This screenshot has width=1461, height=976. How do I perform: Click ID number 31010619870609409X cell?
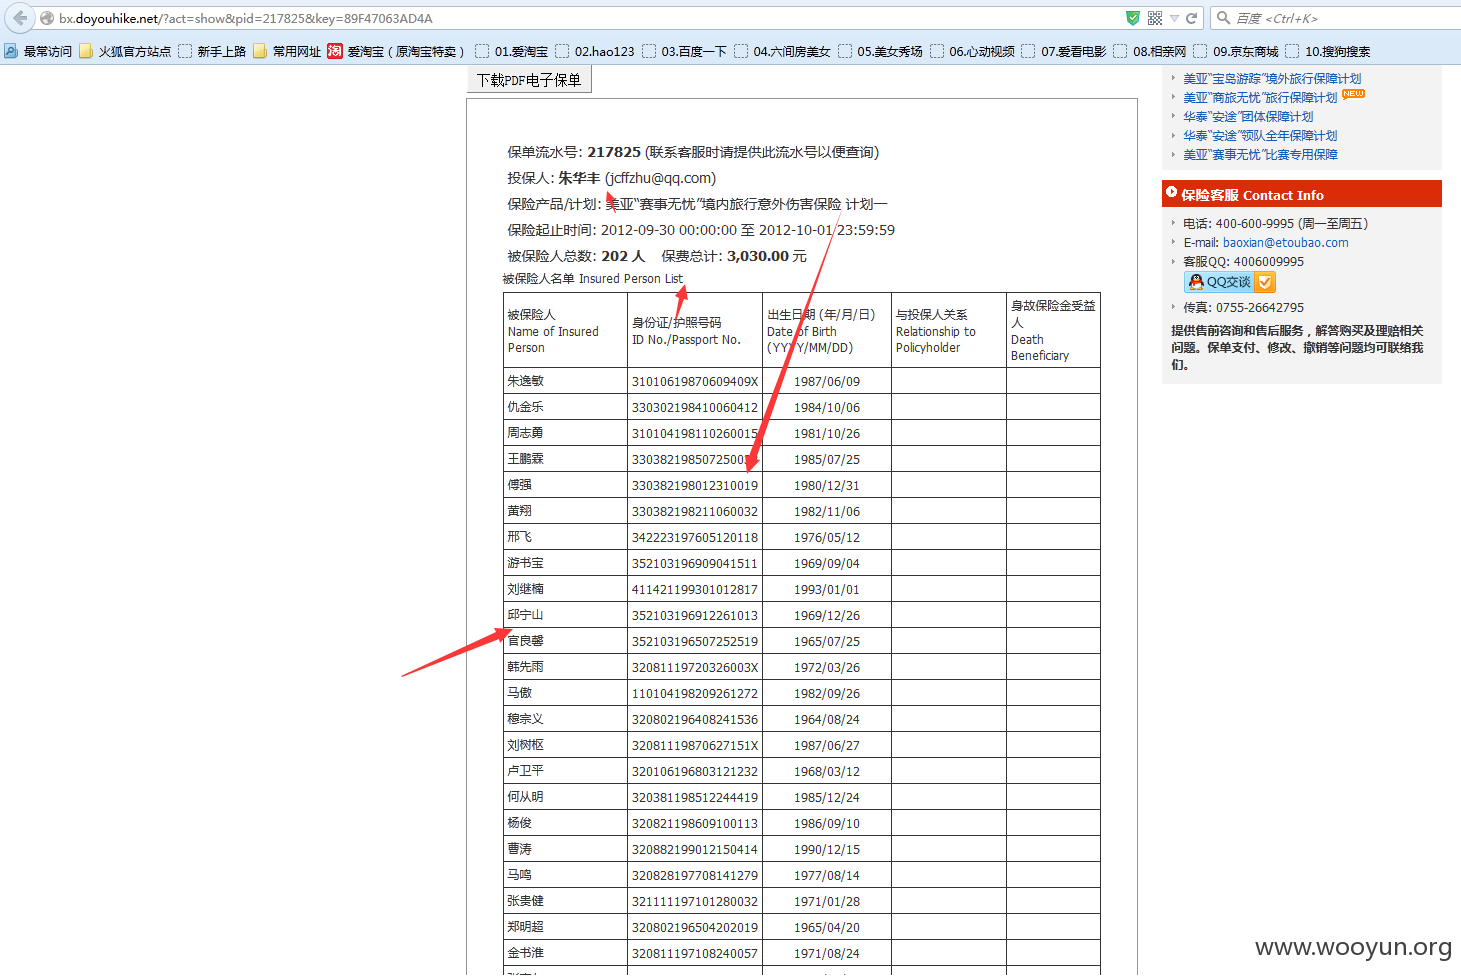(695, 381)
